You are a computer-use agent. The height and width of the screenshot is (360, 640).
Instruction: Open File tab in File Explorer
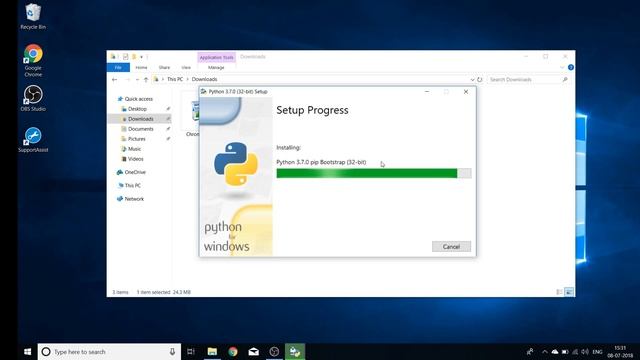click(118, 67)
